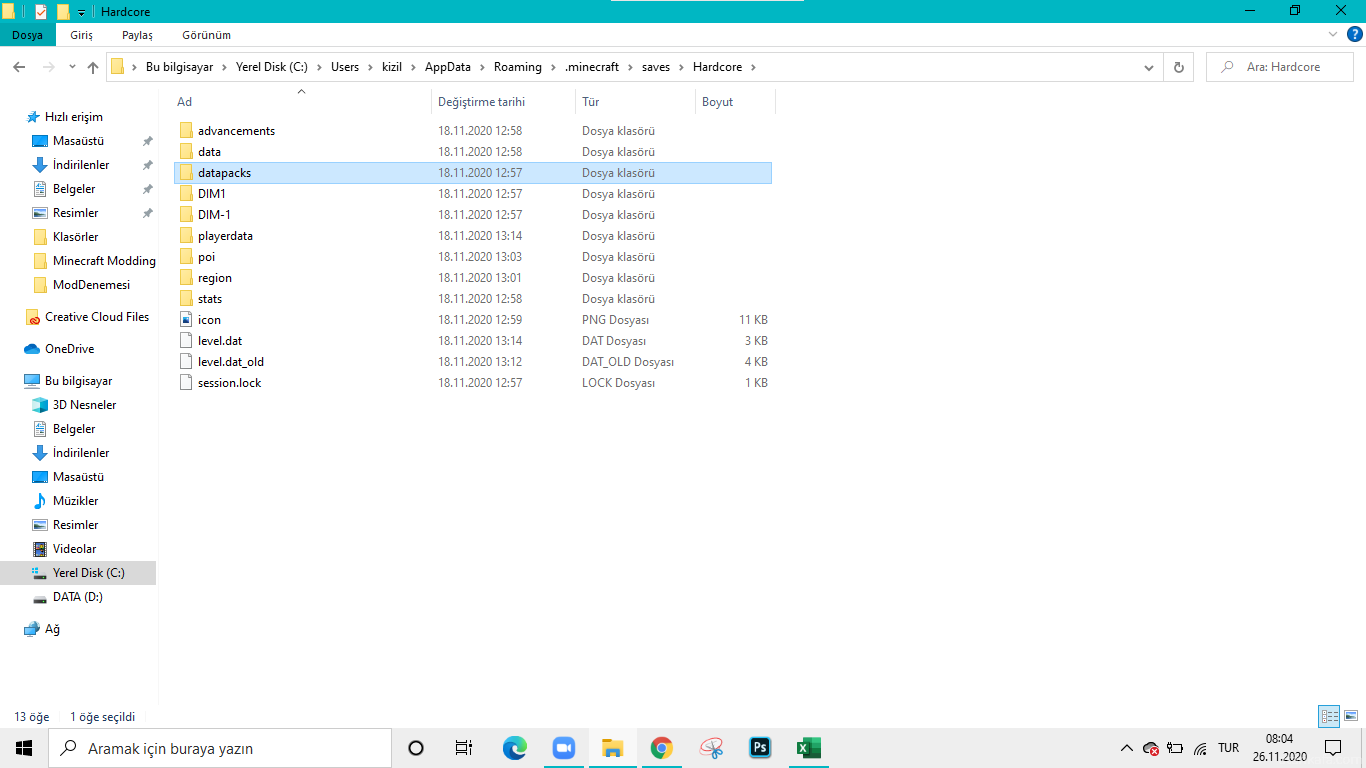Viewport: 1366px width, 768px height.
Task: Expand the ribbon with the chevron
Action: (1332, 35)
